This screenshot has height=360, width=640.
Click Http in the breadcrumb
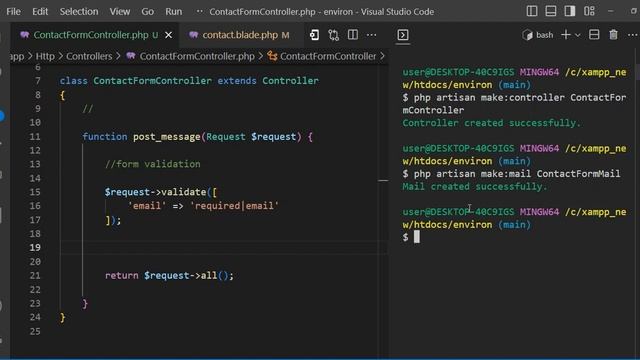click(x=45, y=56)
